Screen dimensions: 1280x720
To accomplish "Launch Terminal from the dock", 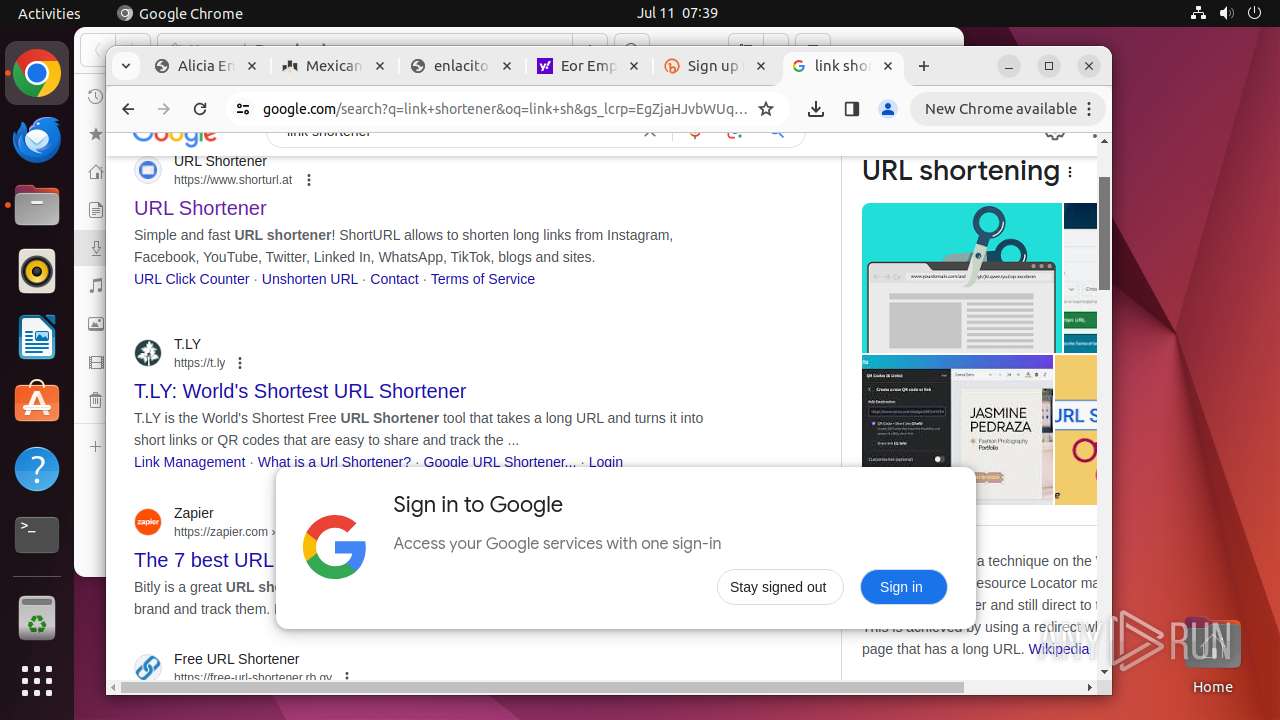I will 37,536.
